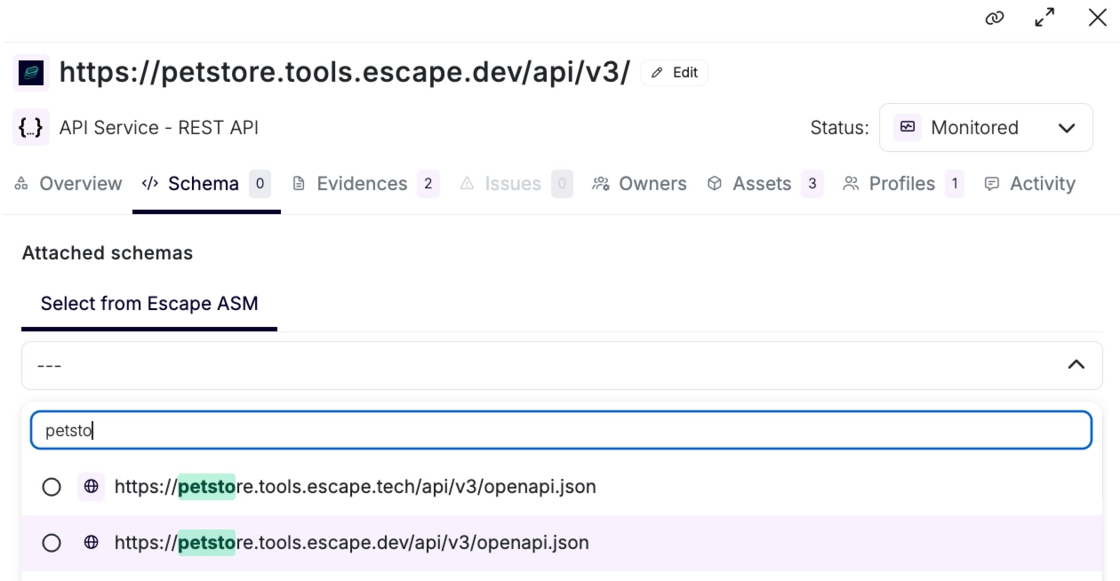
Task: Click the document icon on Evidences tab
Action: coord(299,184)
